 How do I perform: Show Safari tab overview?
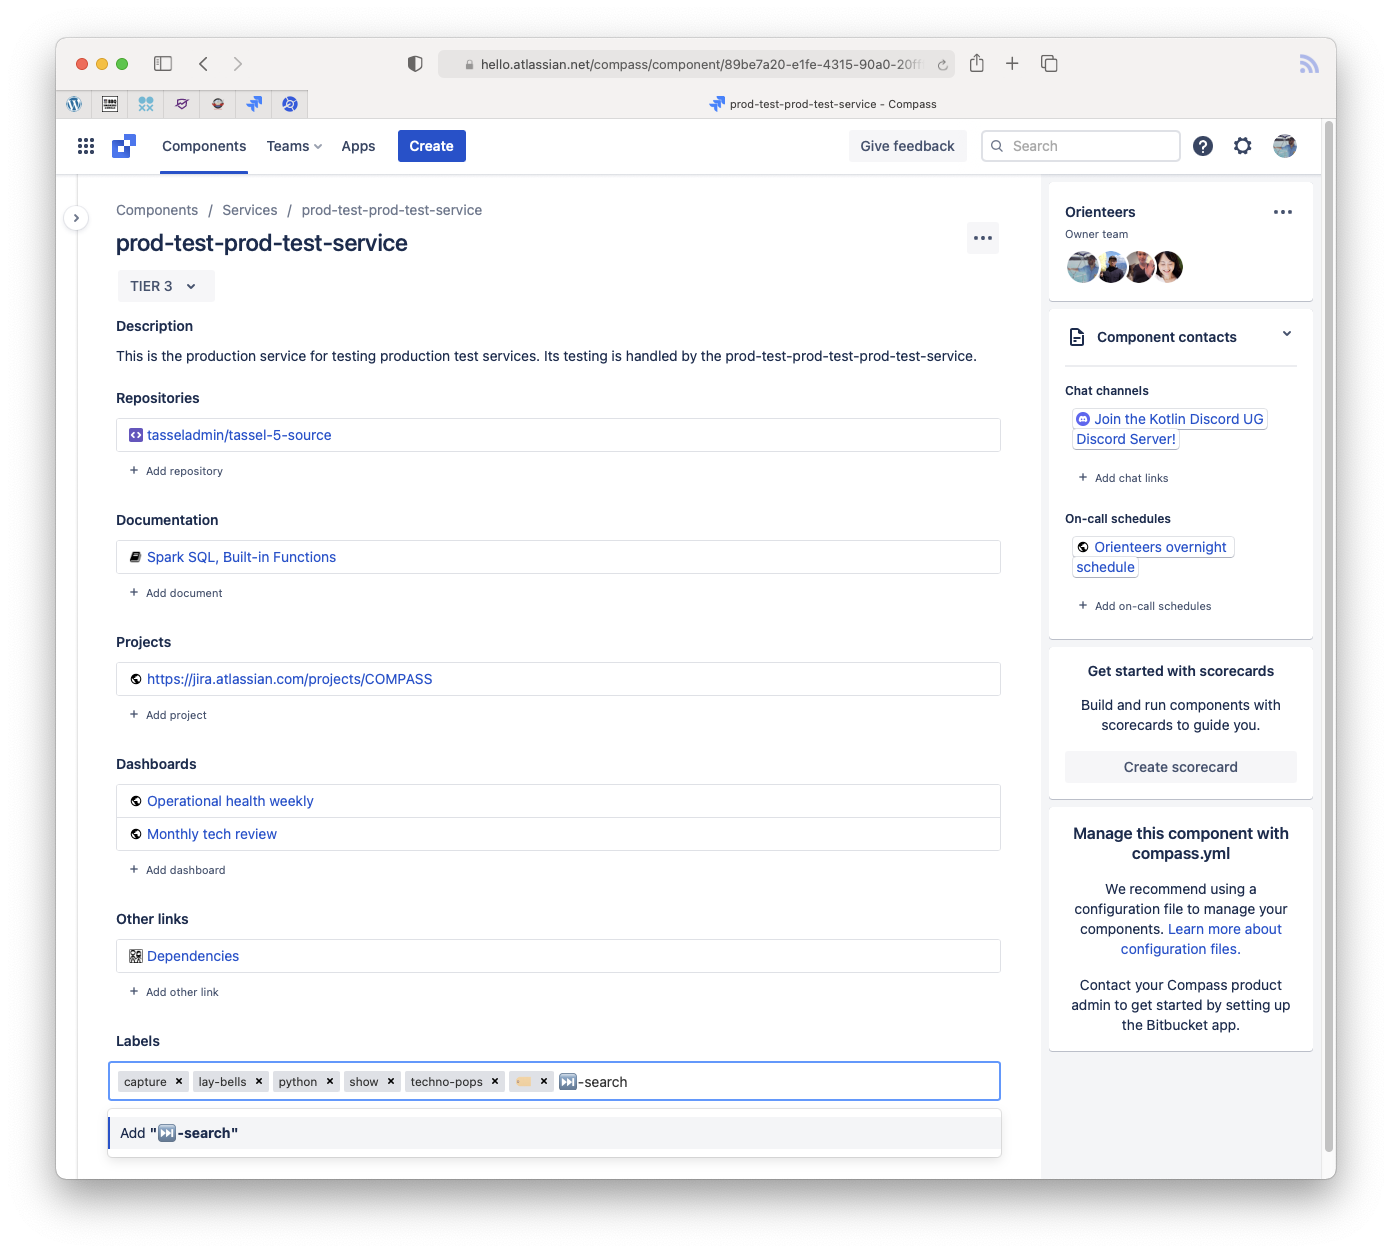click(1049, 64)
